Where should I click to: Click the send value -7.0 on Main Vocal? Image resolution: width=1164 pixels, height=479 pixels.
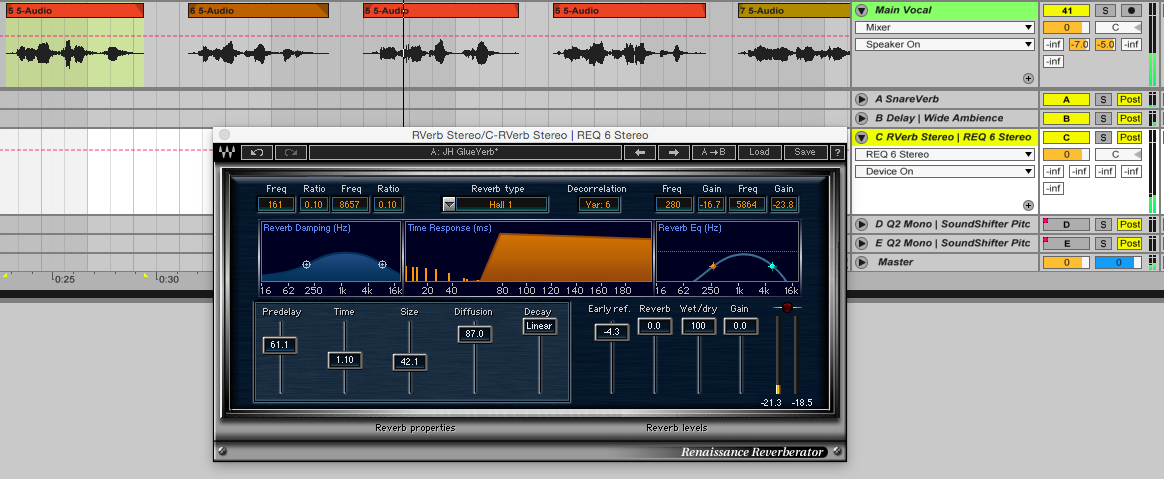tap(1079, 45)
